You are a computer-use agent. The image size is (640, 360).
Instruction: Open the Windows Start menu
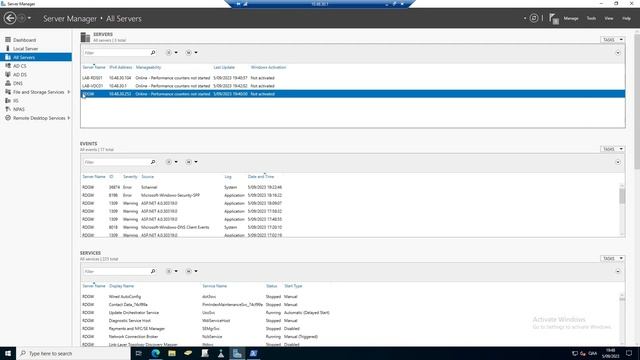8,353
